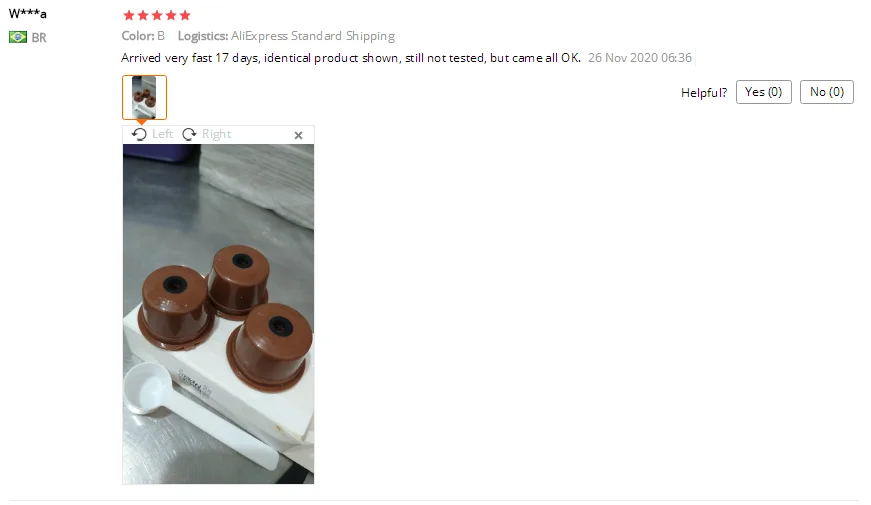Image resolution: width=871 pixels, height=505 pixels.
Task: Click the enlarged coffee capsule photo
Action: pyautogui.click(x=218, y=314)
